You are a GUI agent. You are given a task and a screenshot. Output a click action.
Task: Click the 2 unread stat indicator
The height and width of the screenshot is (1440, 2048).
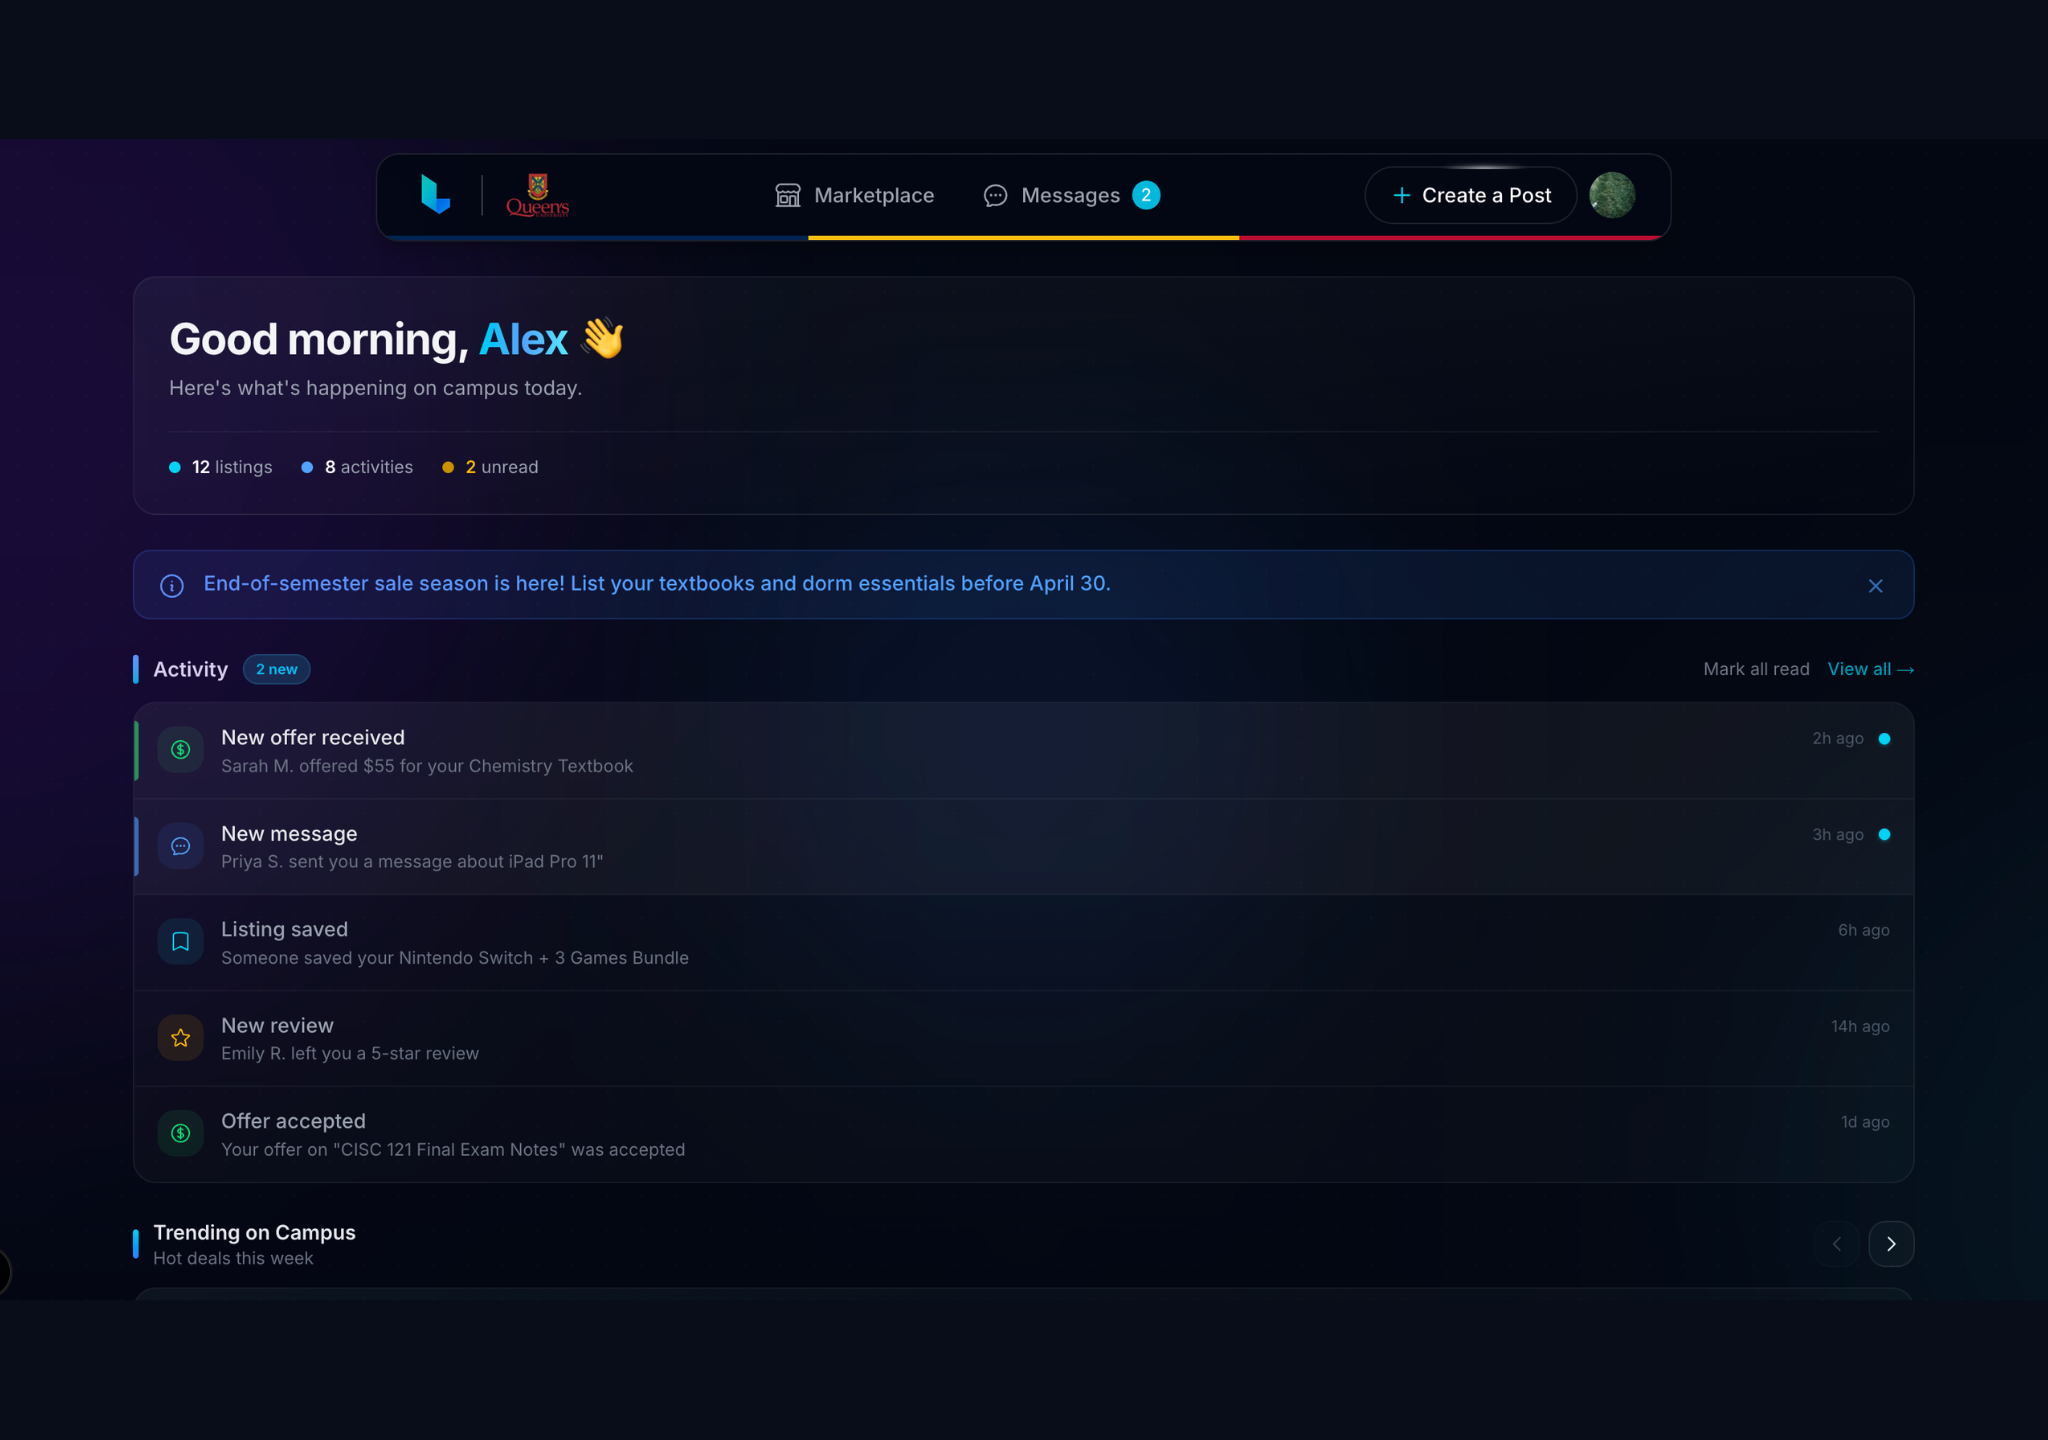click(491, 467)
